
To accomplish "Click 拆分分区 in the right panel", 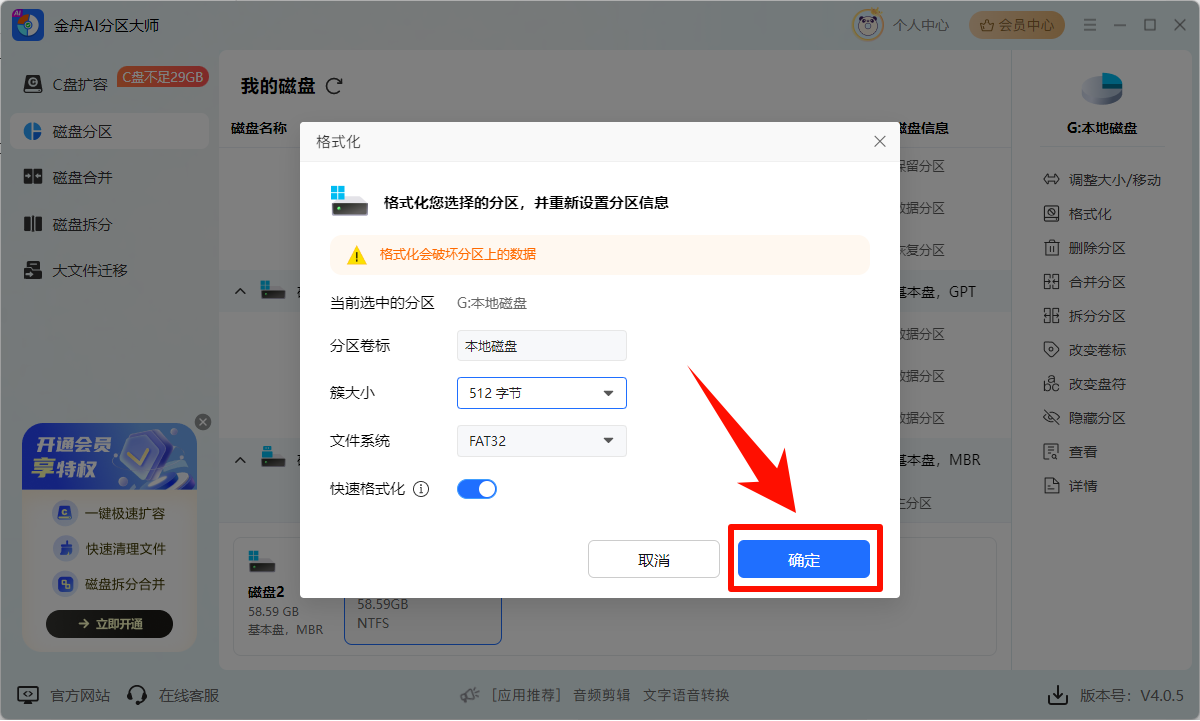I will [1096, 316].
